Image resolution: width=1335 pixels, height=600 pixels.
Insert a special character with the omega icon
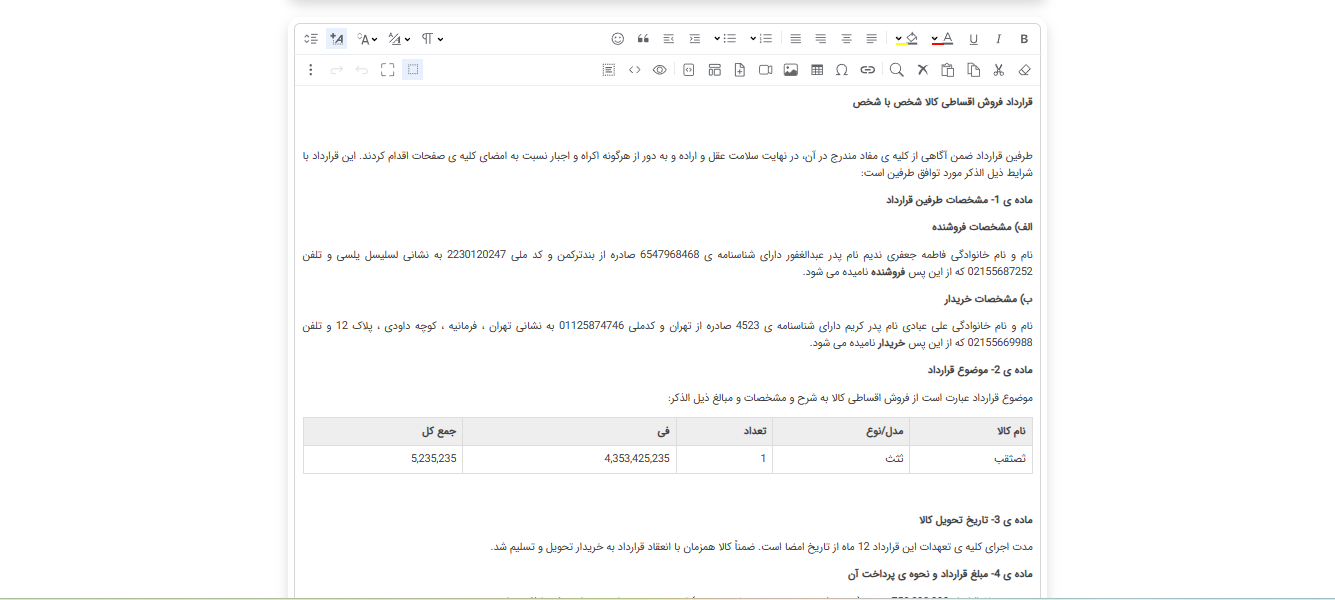click(x=841, y=70)
